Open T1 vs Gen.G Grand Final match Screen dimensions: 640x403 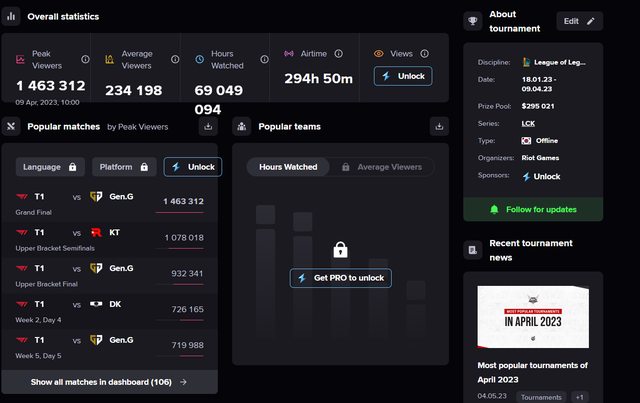pos(109,202)
